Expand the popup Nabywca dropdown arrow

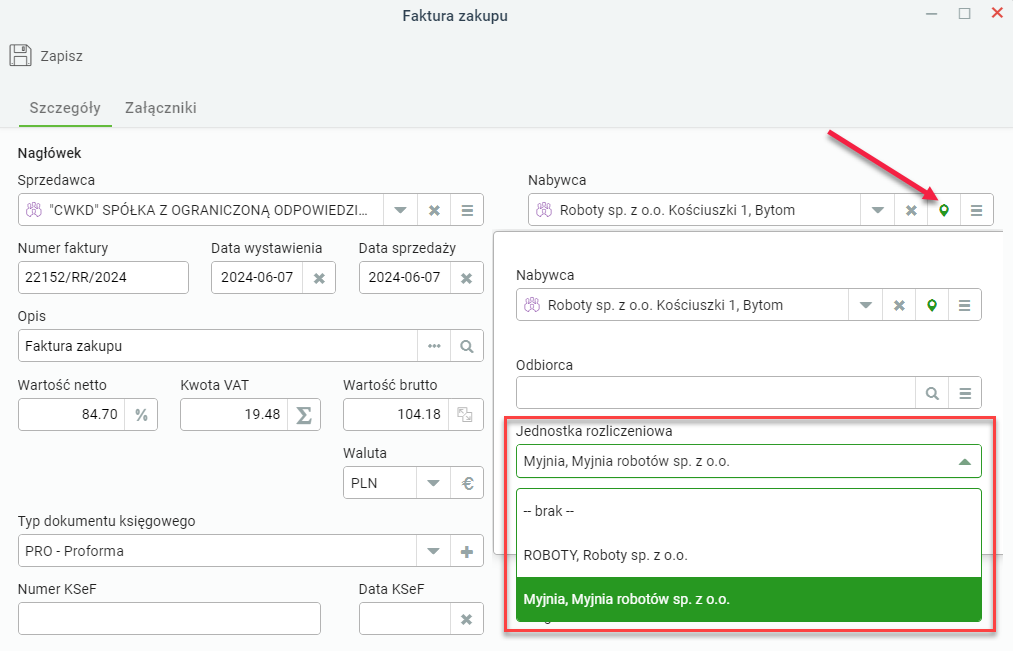coord(866,305)
